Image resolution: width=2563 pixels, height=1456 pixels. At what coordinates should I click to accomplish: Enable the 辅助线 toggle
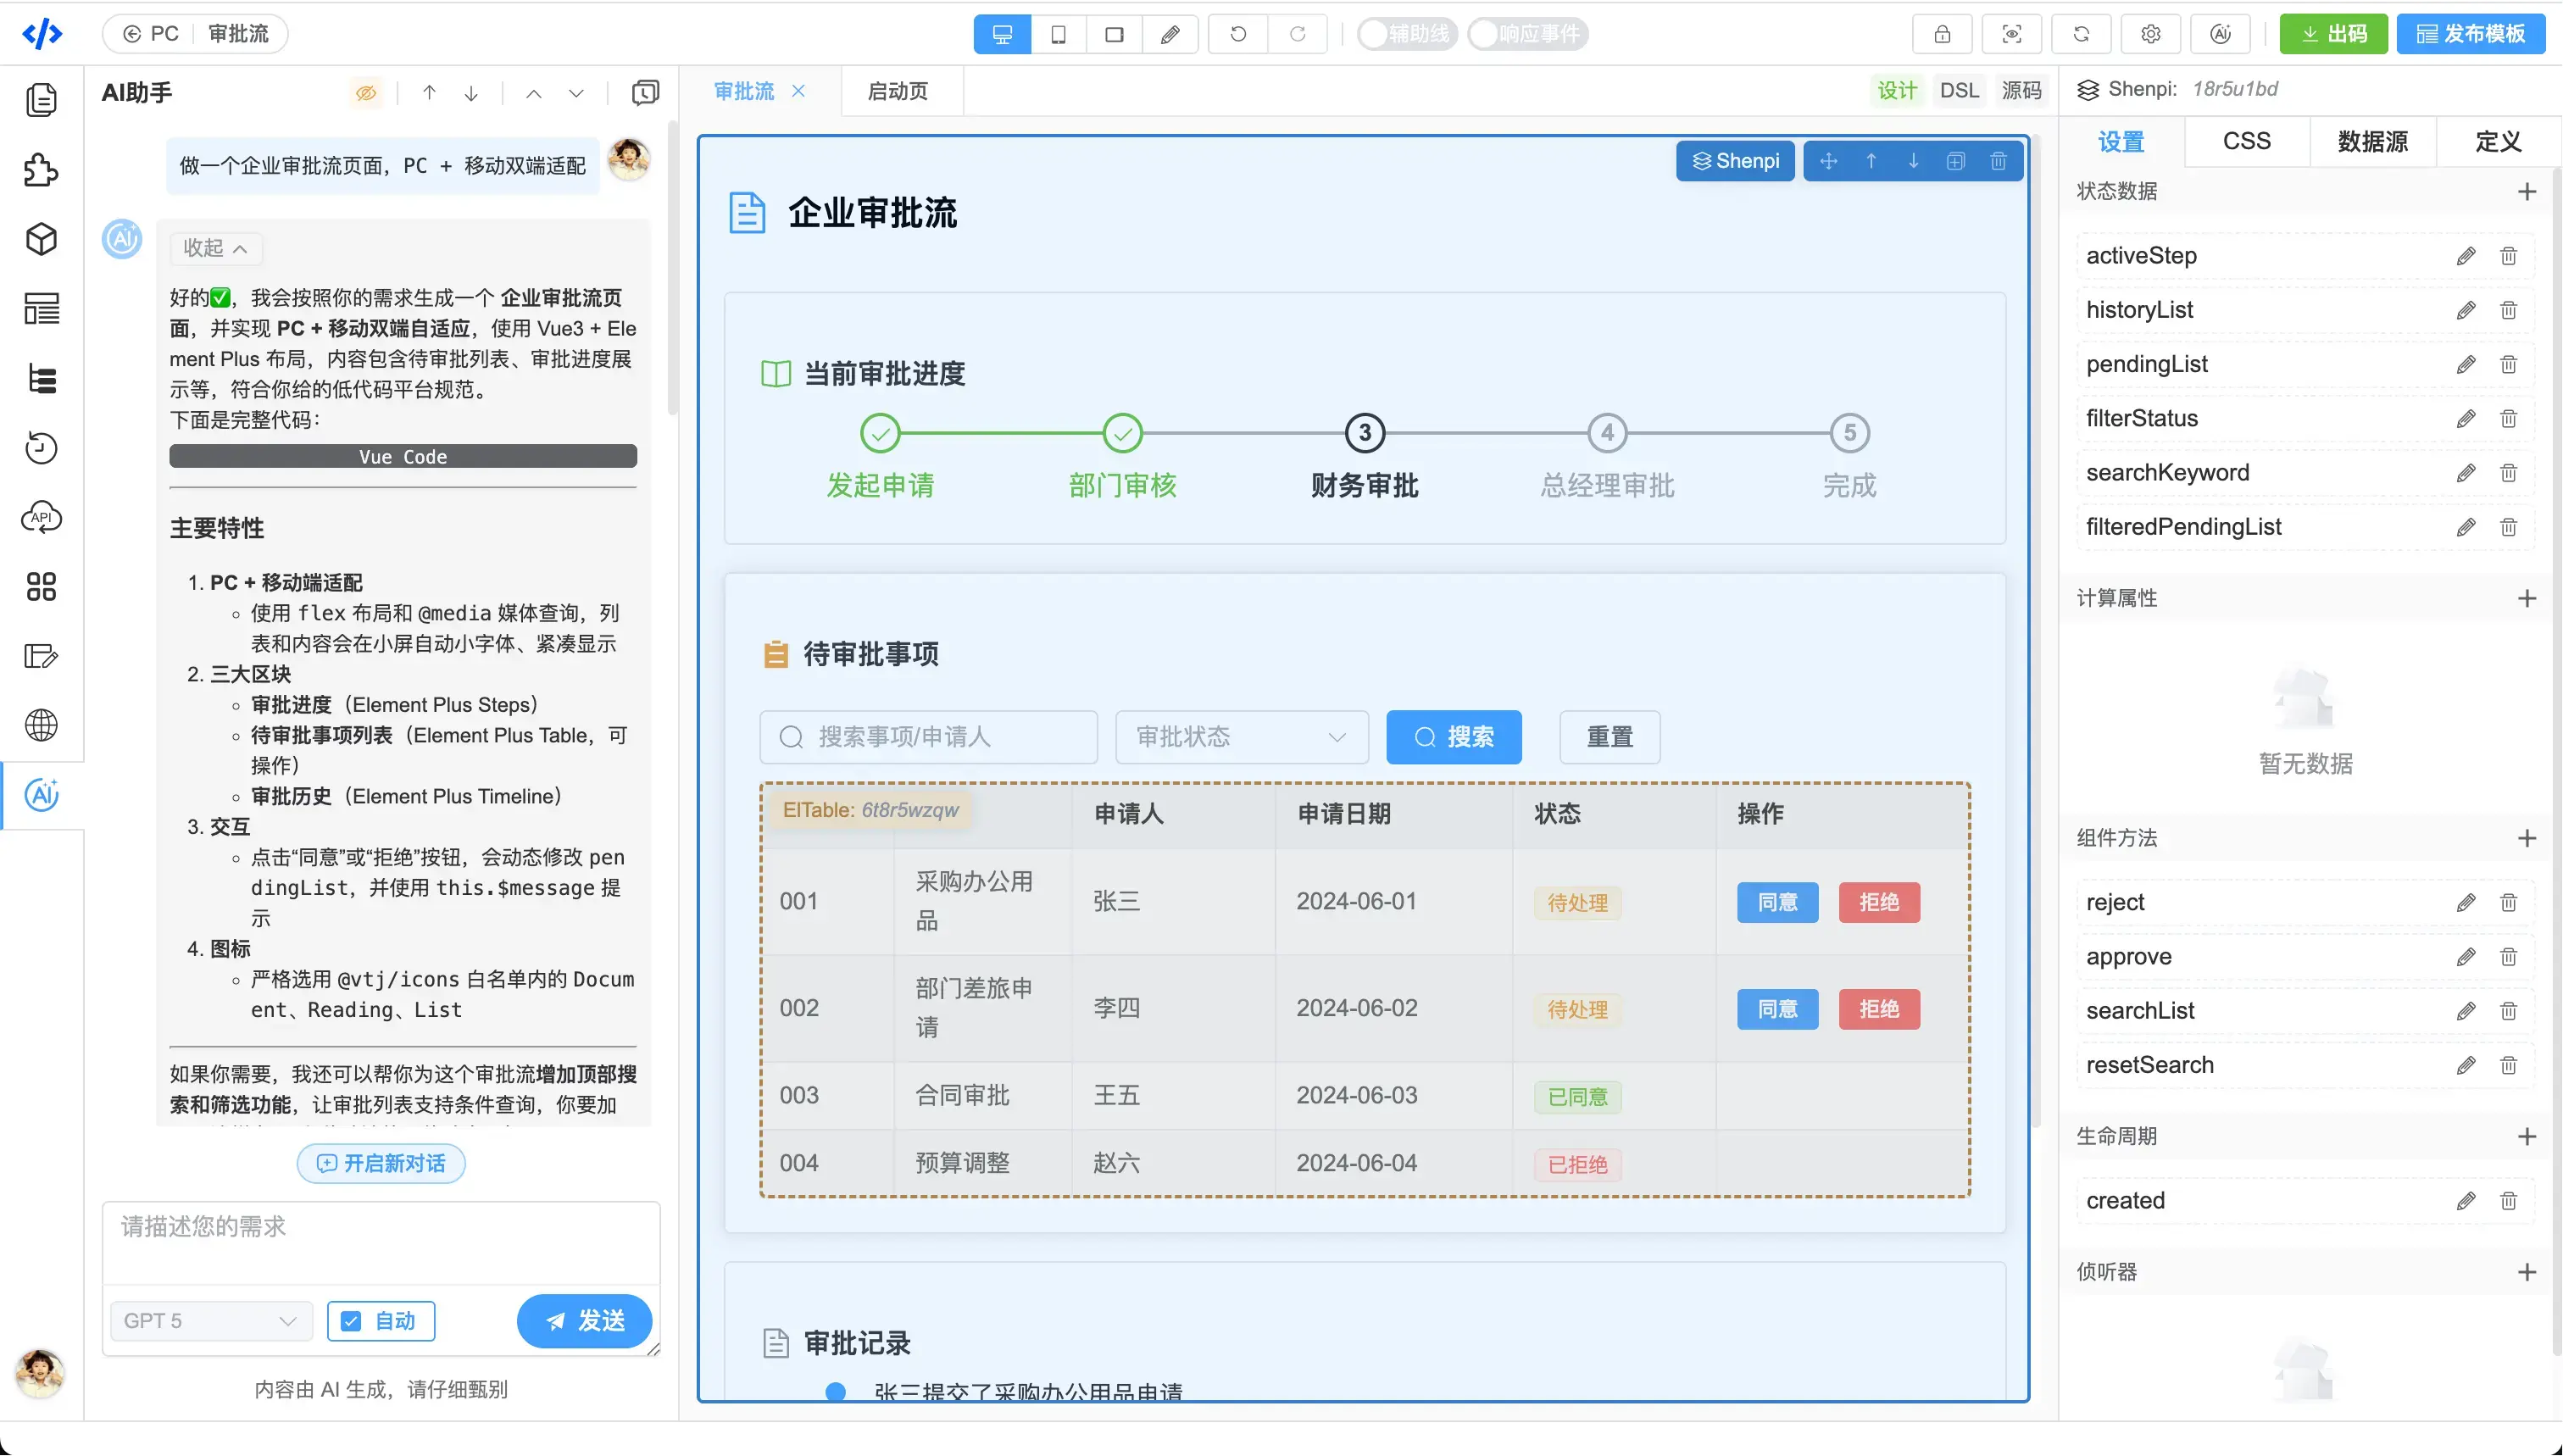(1375, 33)
